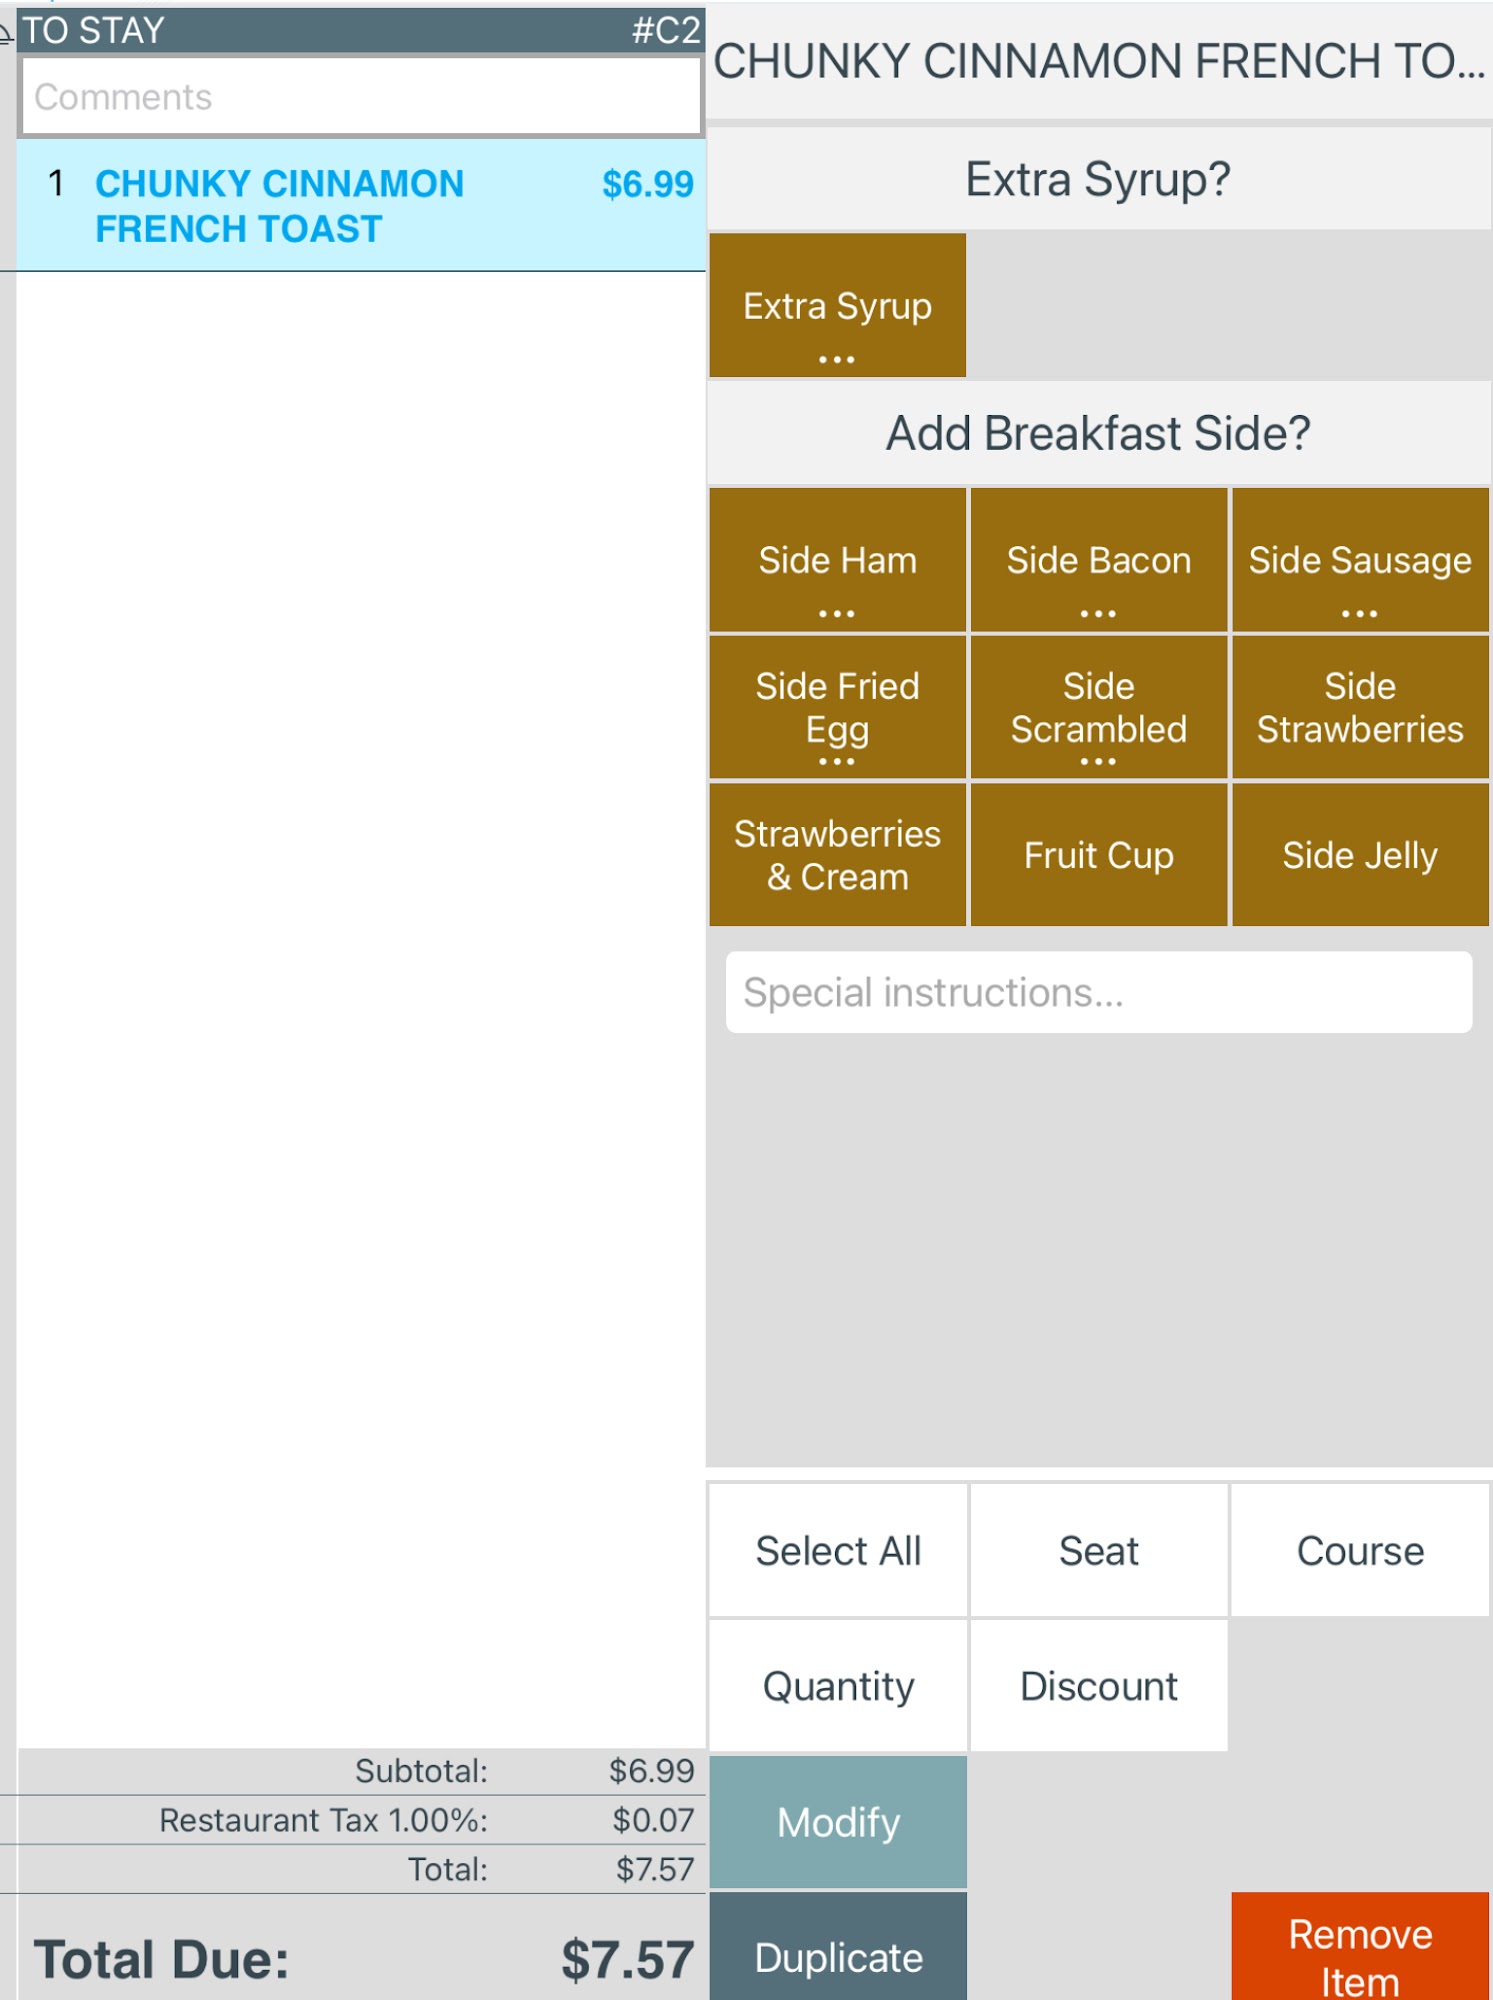Assign item to a Seat
Screen dimensions: 1493x2000
click(1098, 1551)
